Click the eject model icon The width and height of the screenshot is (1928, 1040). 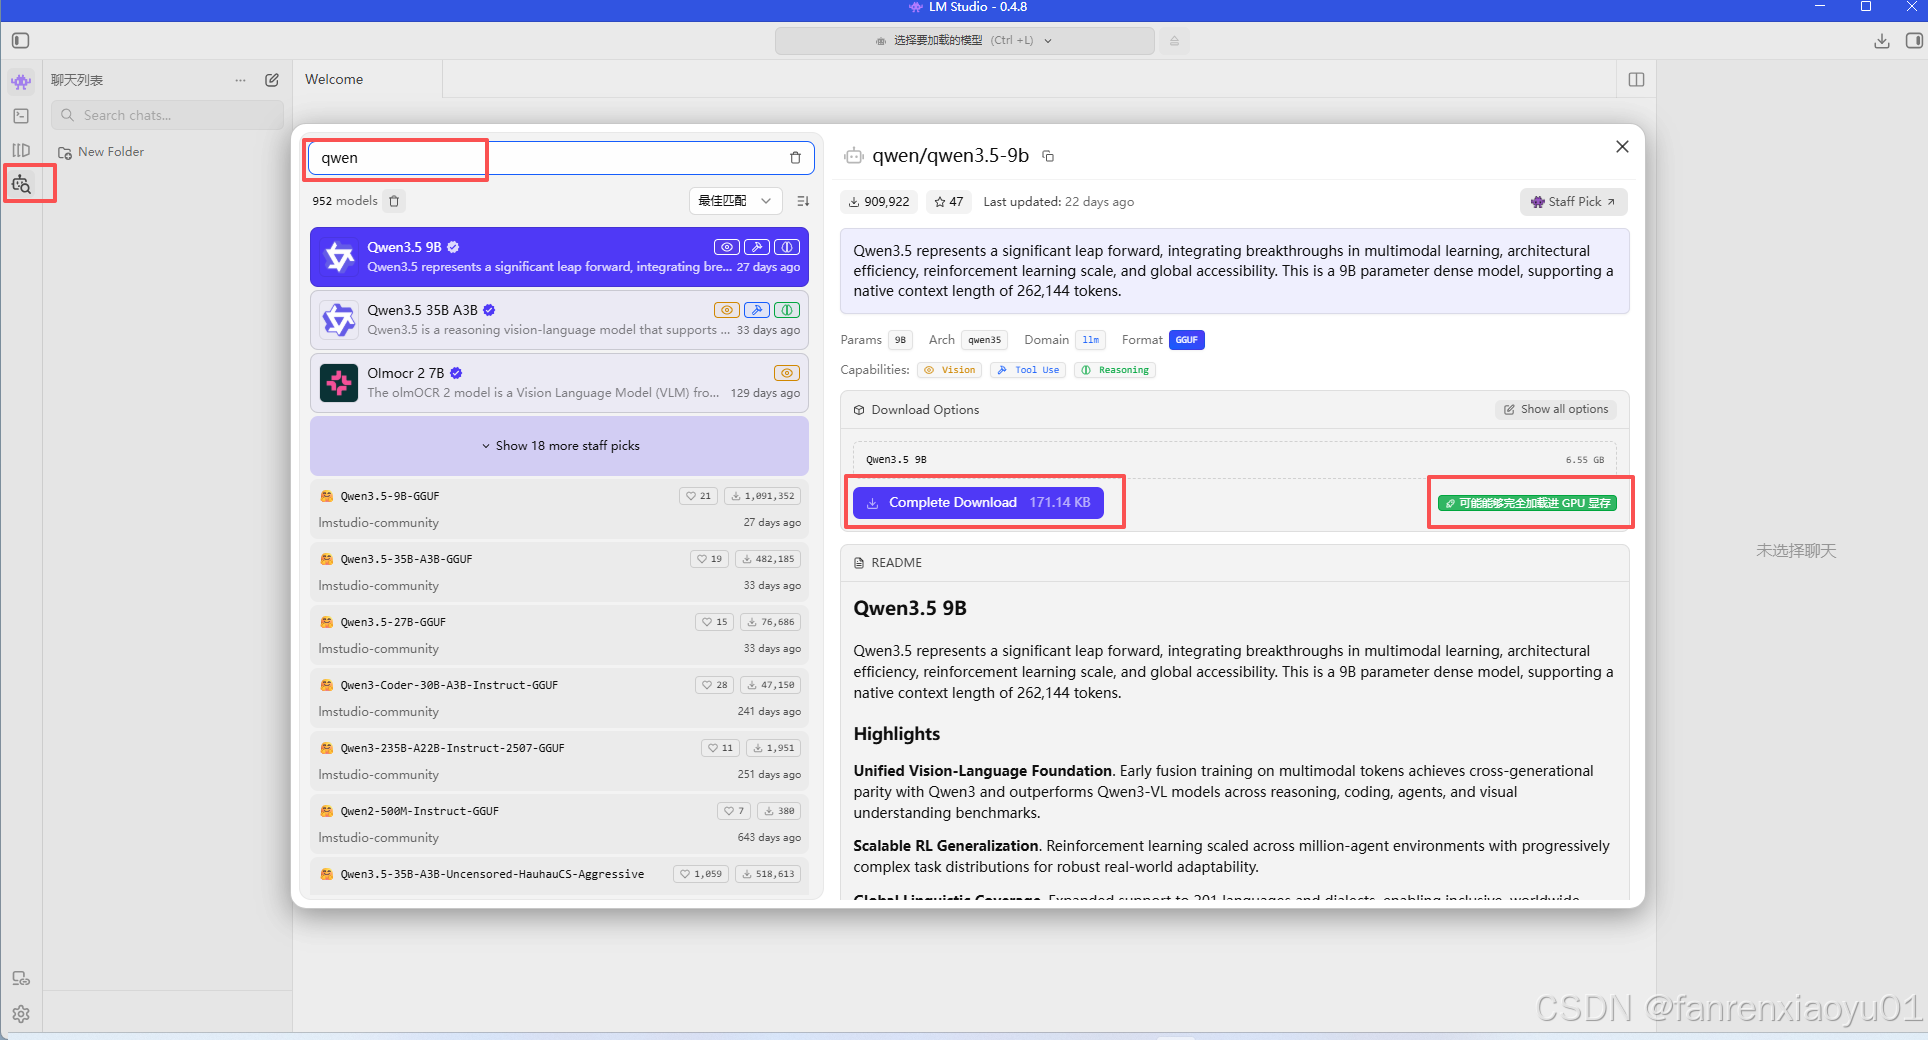1175,41
